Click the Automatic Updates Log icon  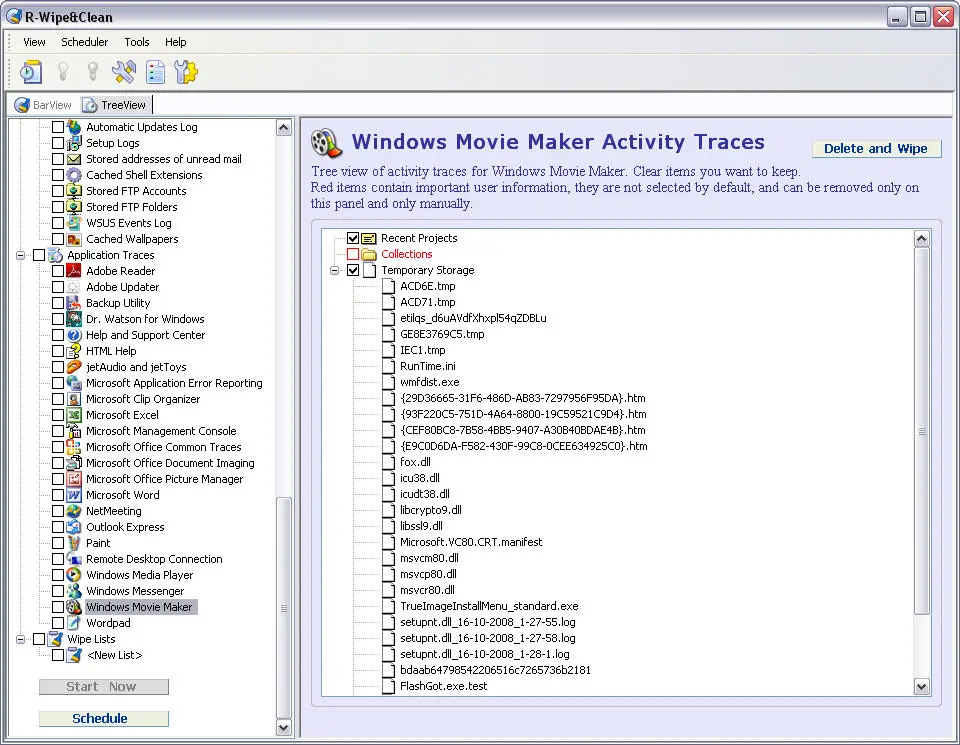coord(74,127)
